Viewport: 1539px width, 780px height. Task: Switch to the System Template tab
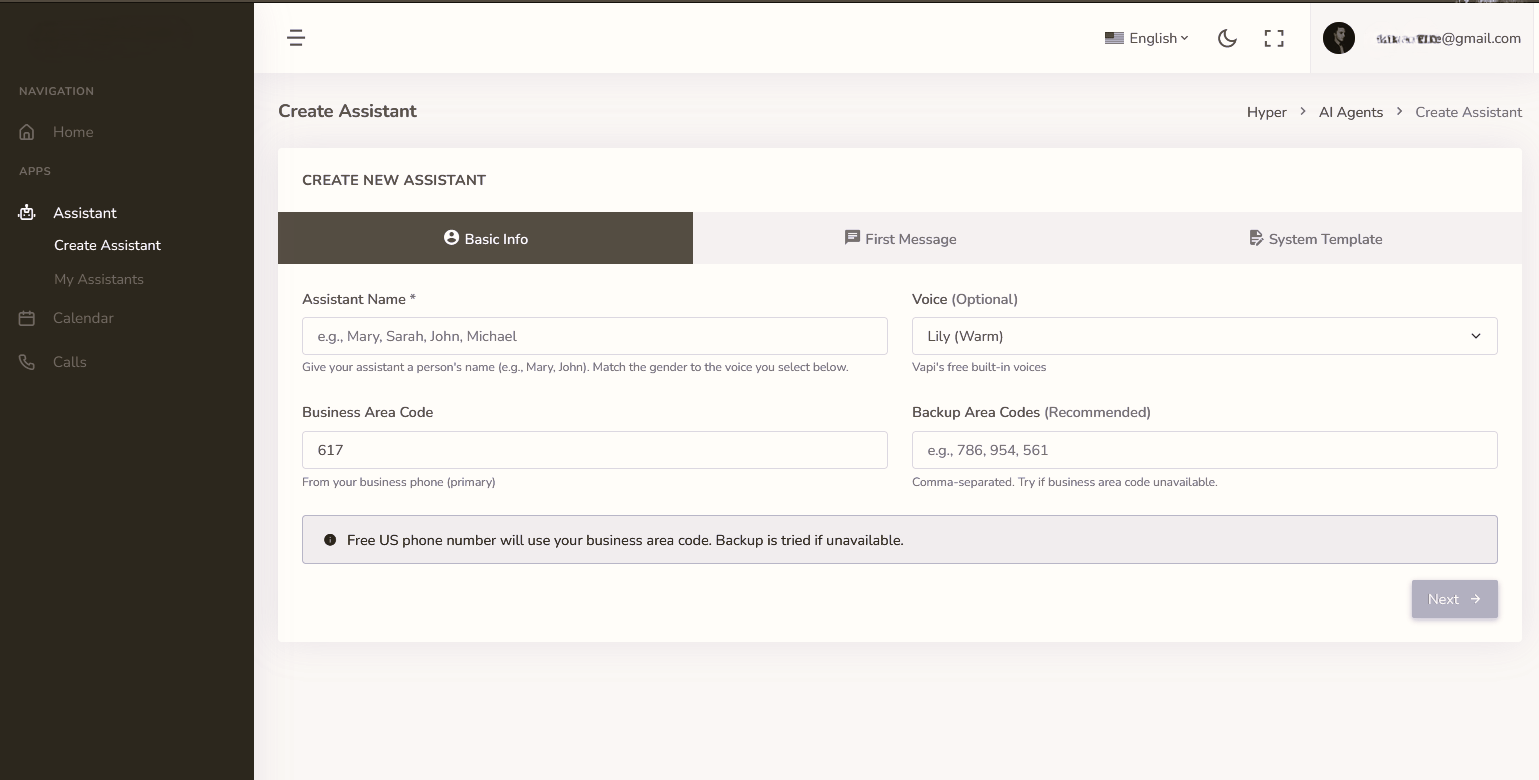[x=1315, y=239]
